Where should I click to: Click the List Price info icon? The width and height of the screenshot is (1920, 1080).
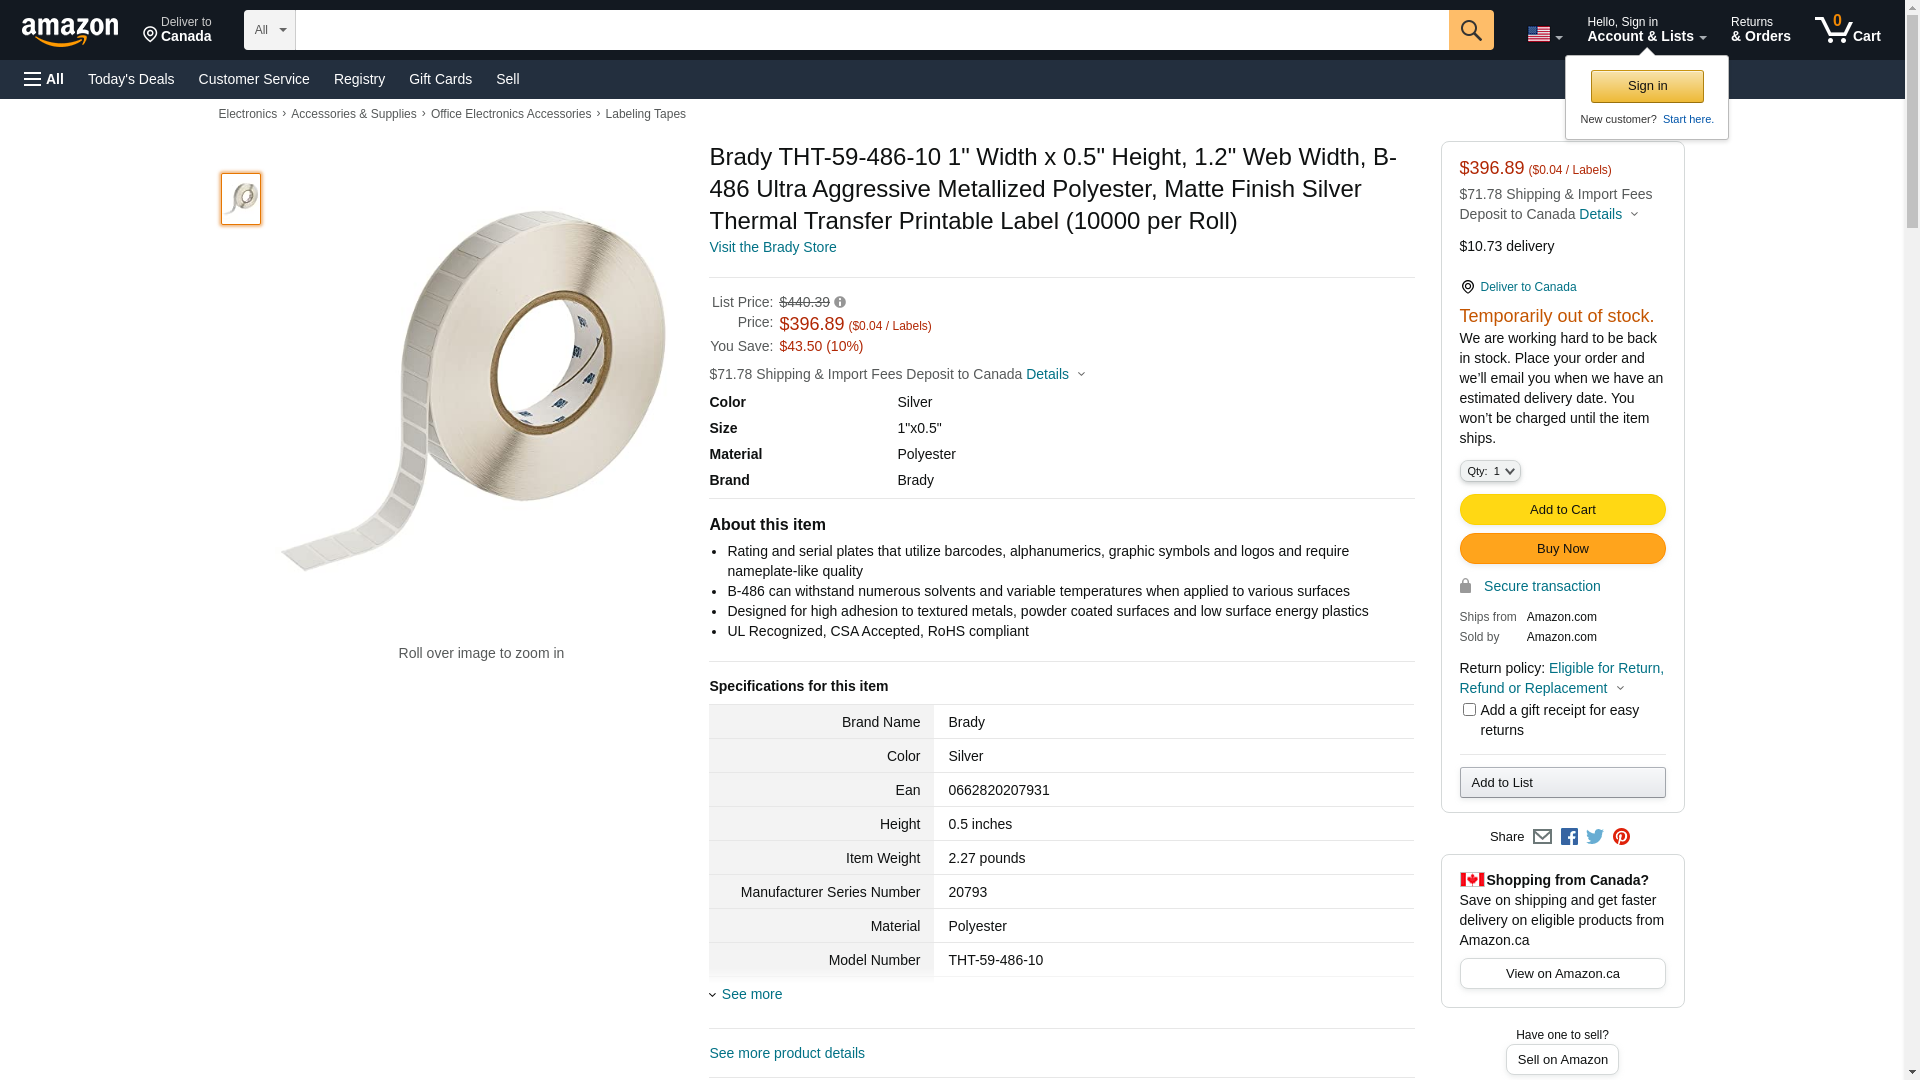pyautogui.click(x=840, y=302)
